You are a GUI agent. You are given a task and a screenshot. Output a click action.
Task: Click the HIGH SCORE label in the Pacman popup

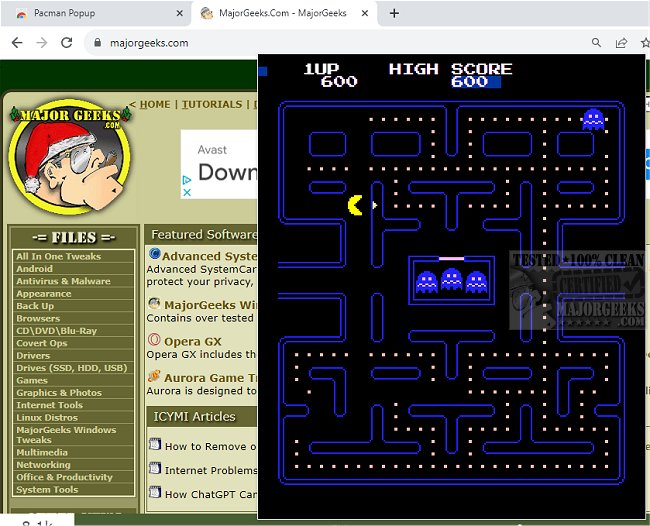(451, 69)
